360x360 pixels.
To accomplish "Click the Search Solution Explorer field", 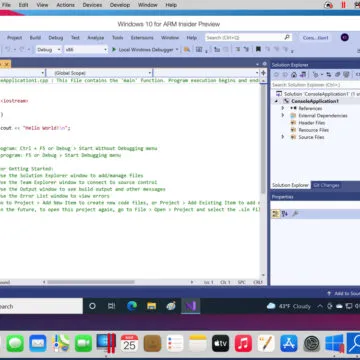I will [315, 85].
